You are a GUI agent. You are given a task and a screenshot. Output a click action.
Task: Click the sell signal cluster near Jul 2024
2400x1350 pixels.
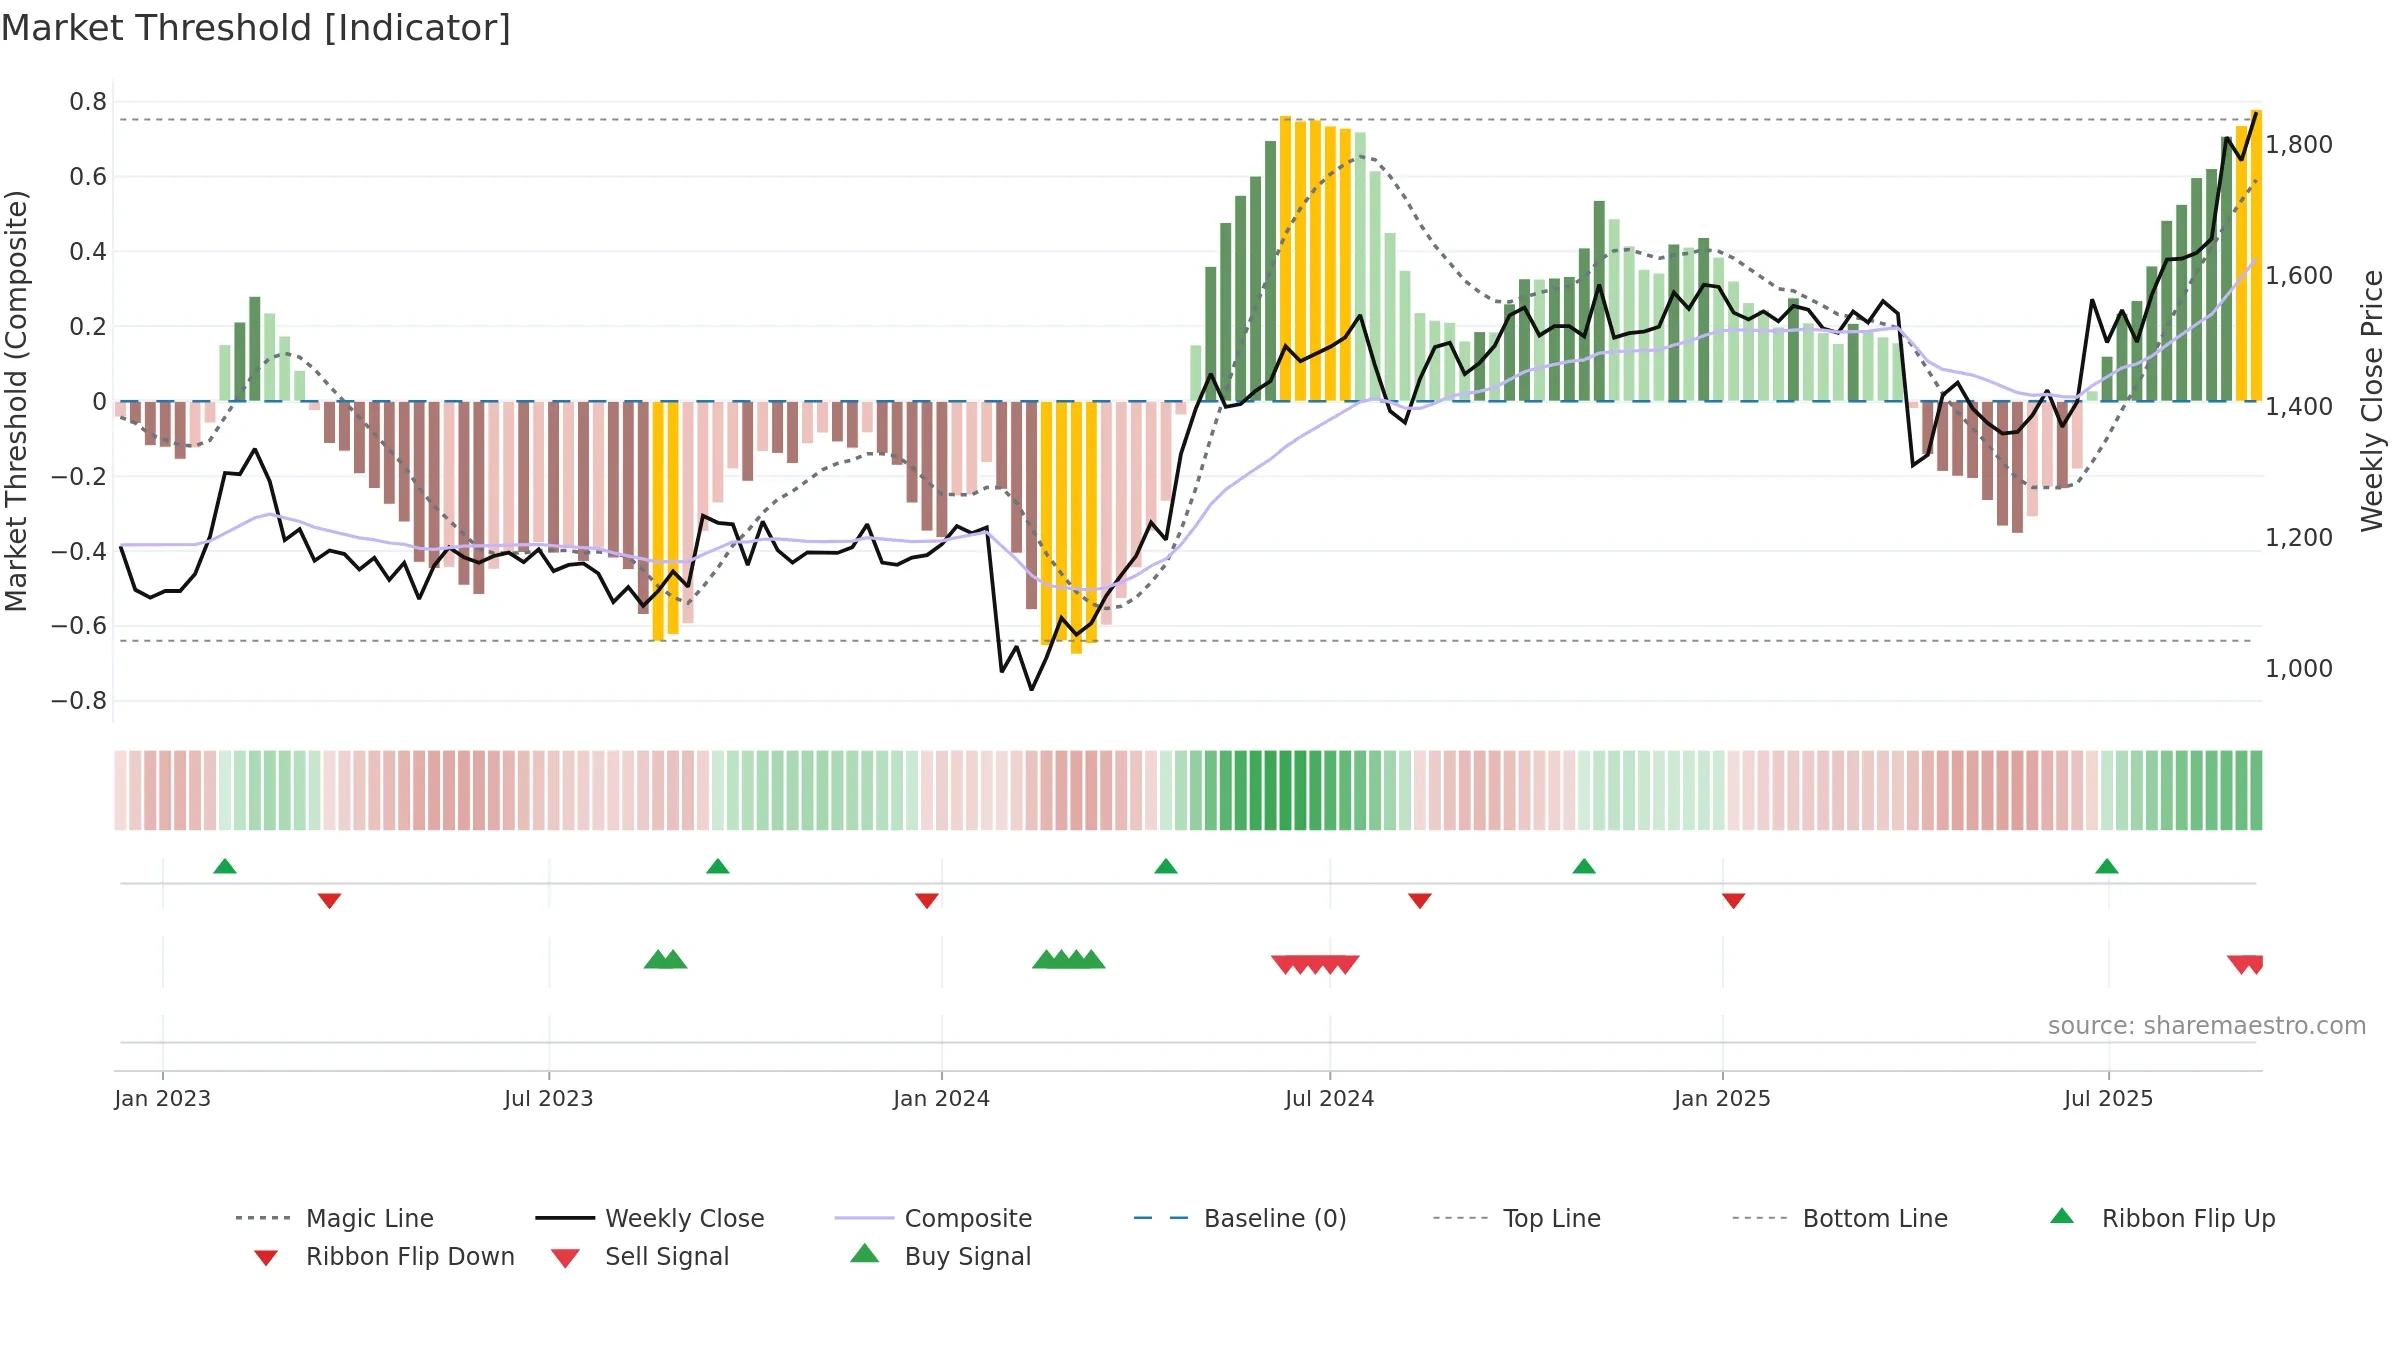(1315, 965)
